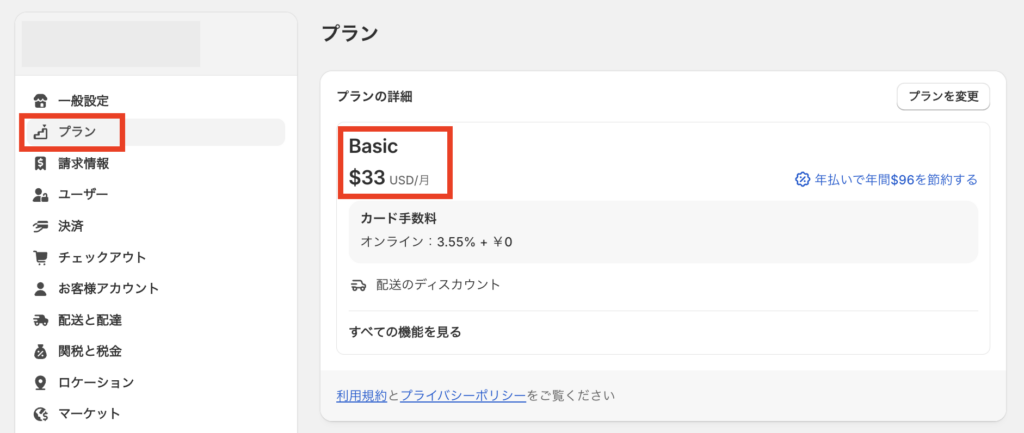This screenshot has height=433, width=1024.
Task: Click the 配送のディスカウント row
Action: [663, 285]
